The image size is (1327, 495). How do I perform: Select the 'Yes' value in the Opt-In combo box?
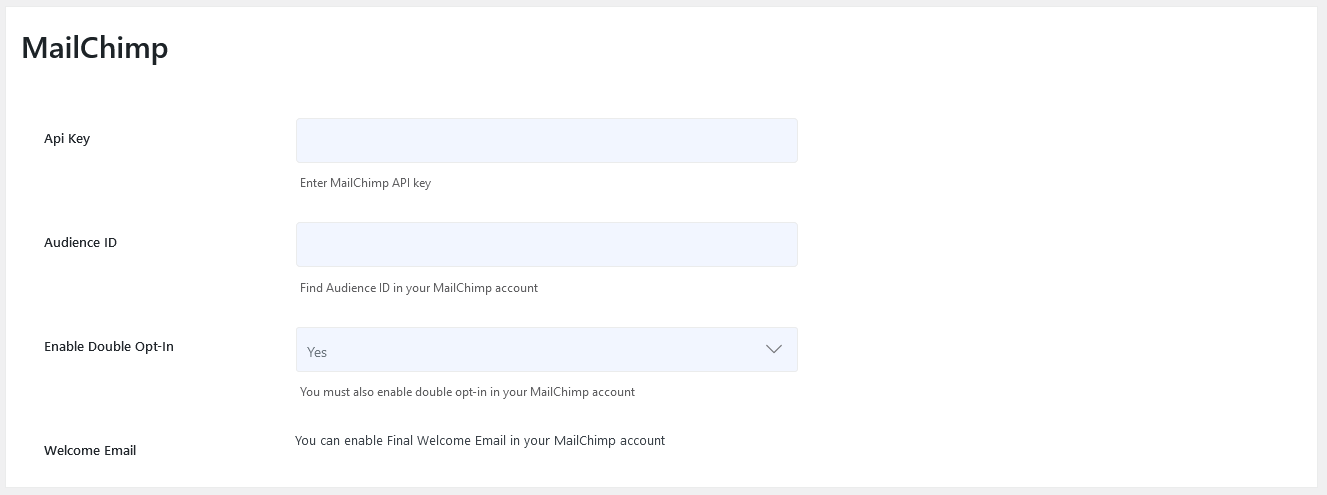pyautogui.click(x=317, y=352)
